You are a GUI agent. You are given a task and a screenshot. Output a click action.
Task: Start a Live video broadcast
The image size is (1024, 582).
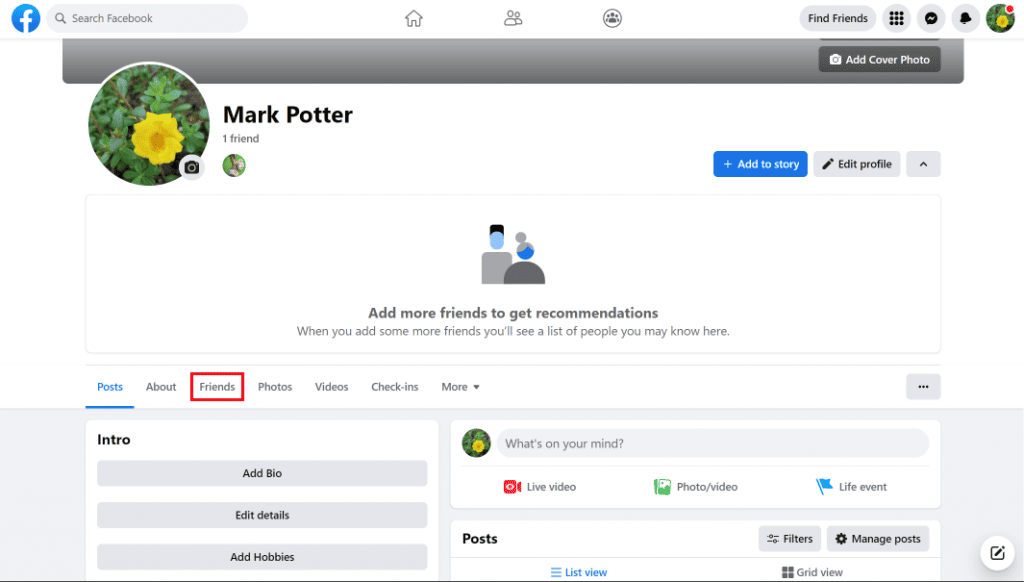539,486
